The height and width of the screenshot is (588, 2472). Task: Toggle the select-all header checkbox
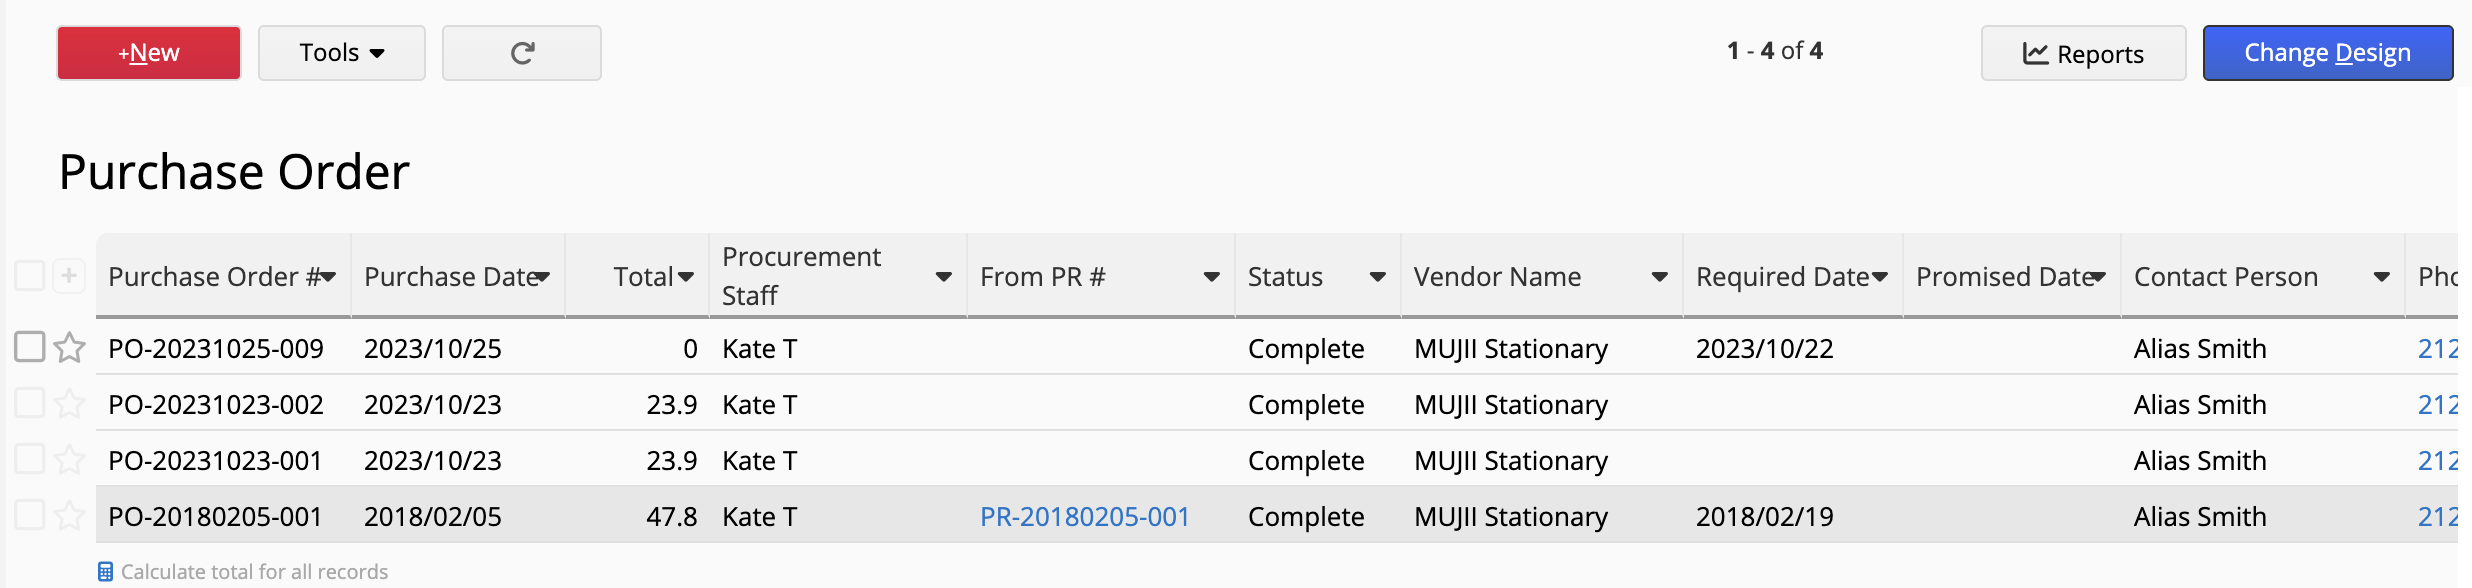tap(30, 276)
